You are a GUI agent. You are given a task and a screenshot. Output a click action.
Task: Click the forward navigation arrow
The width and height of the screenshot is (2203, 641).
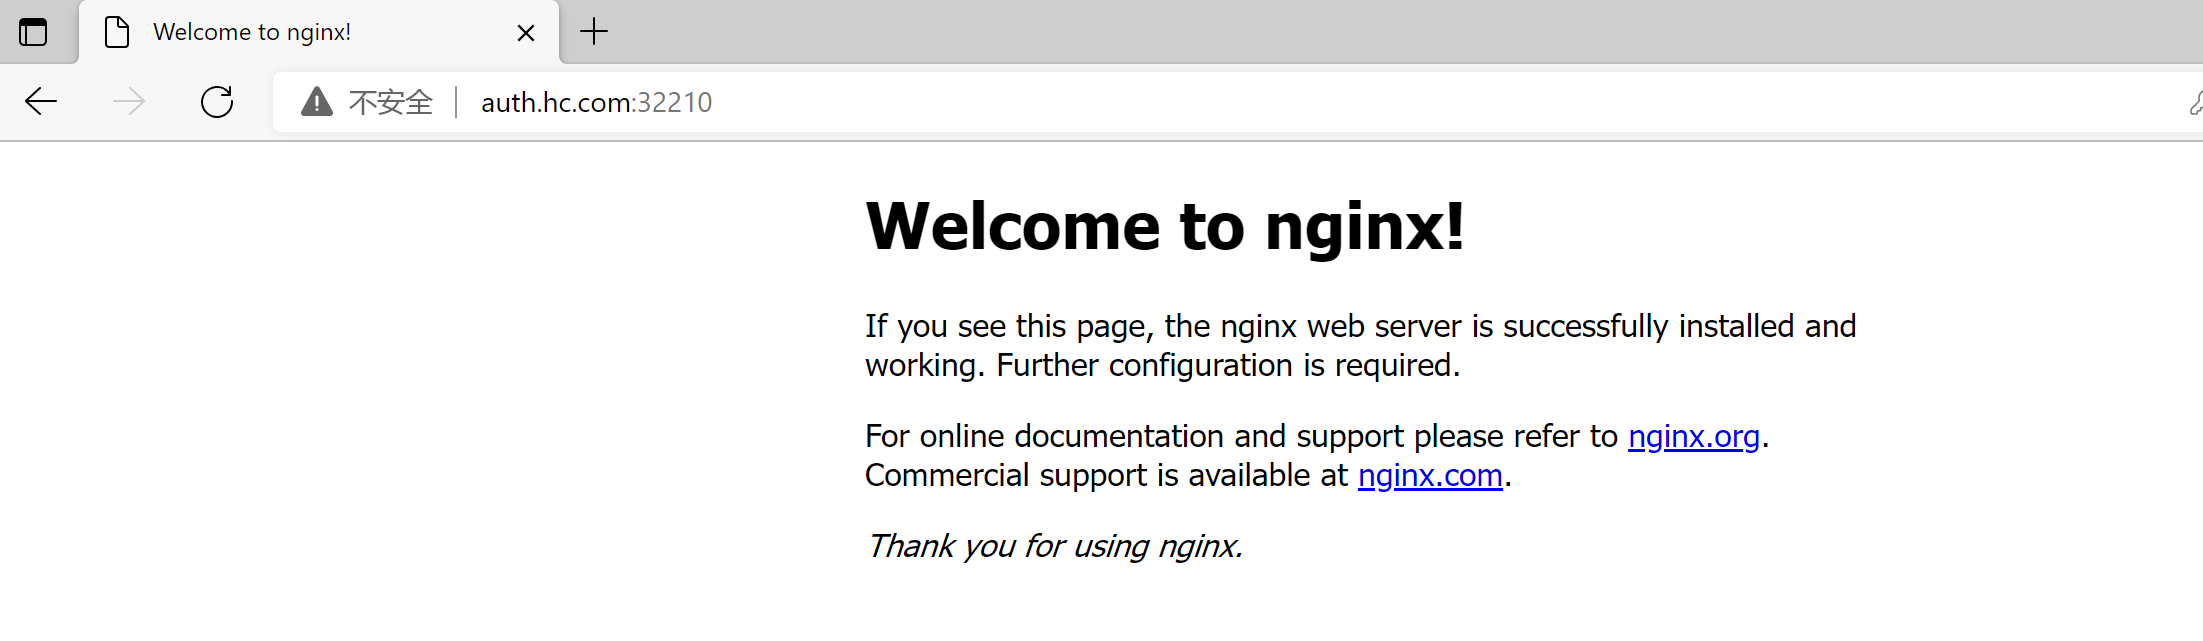click(x=129, y=101)
